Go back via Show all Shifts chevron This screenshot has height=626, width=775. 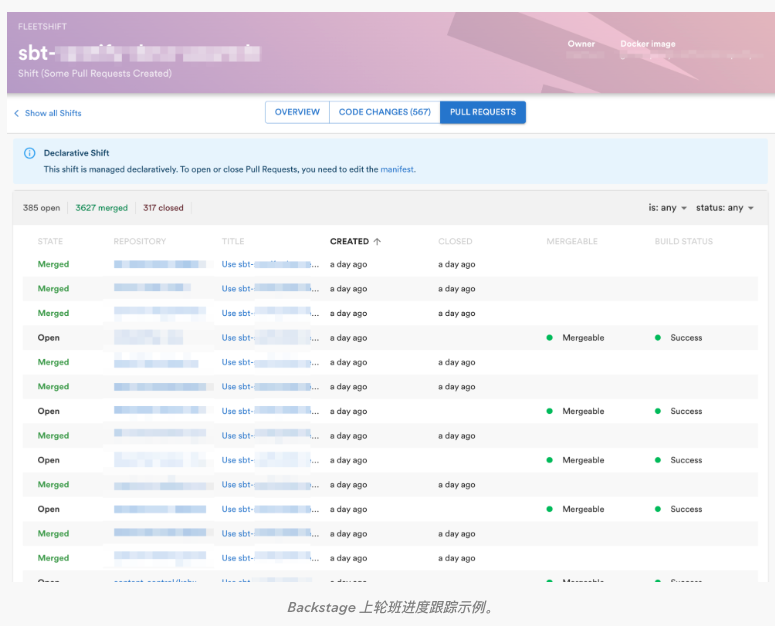[x=16, y=113]
